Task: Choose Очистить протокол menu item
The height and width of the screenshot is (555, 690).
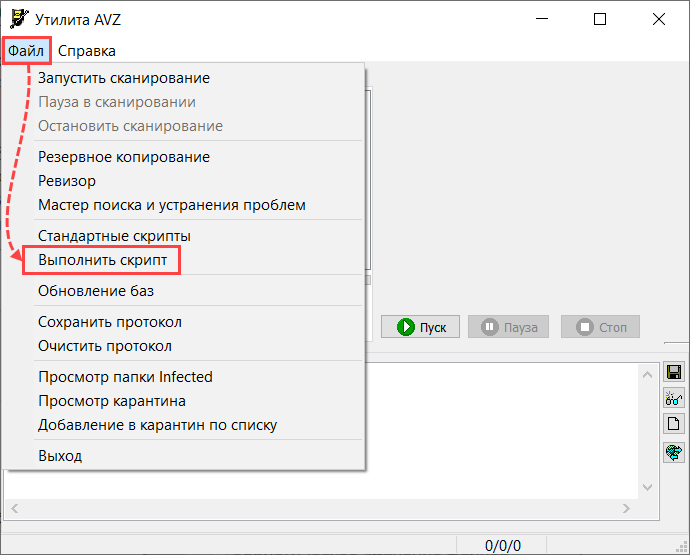Action: [185, 346]
